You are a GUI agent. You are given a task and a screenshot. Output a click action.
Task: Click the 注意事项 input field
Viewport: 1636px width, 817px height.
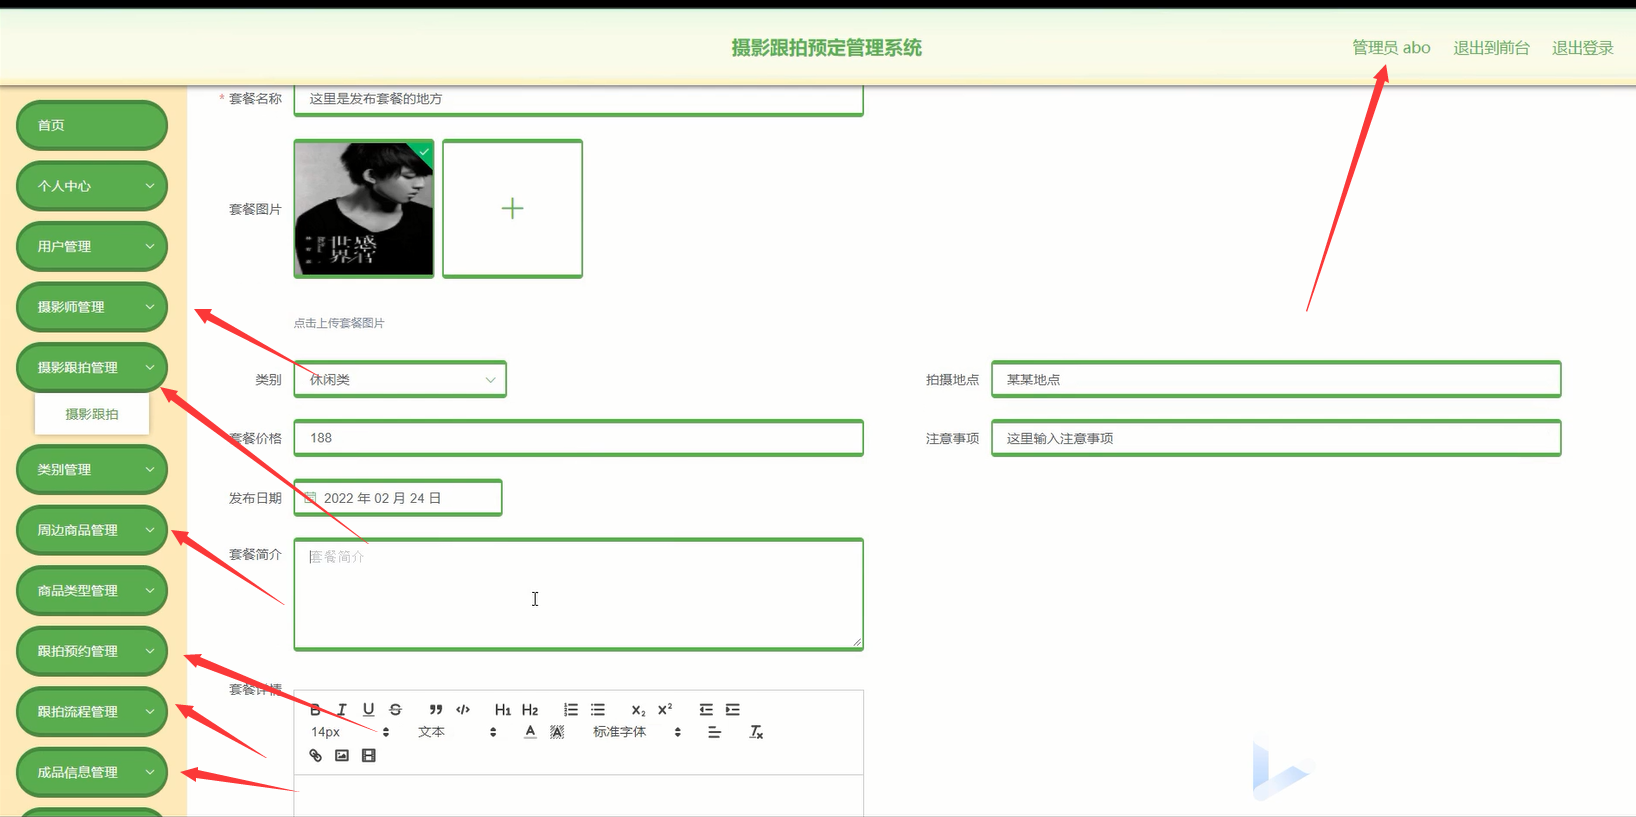(x=1276, y=438)
